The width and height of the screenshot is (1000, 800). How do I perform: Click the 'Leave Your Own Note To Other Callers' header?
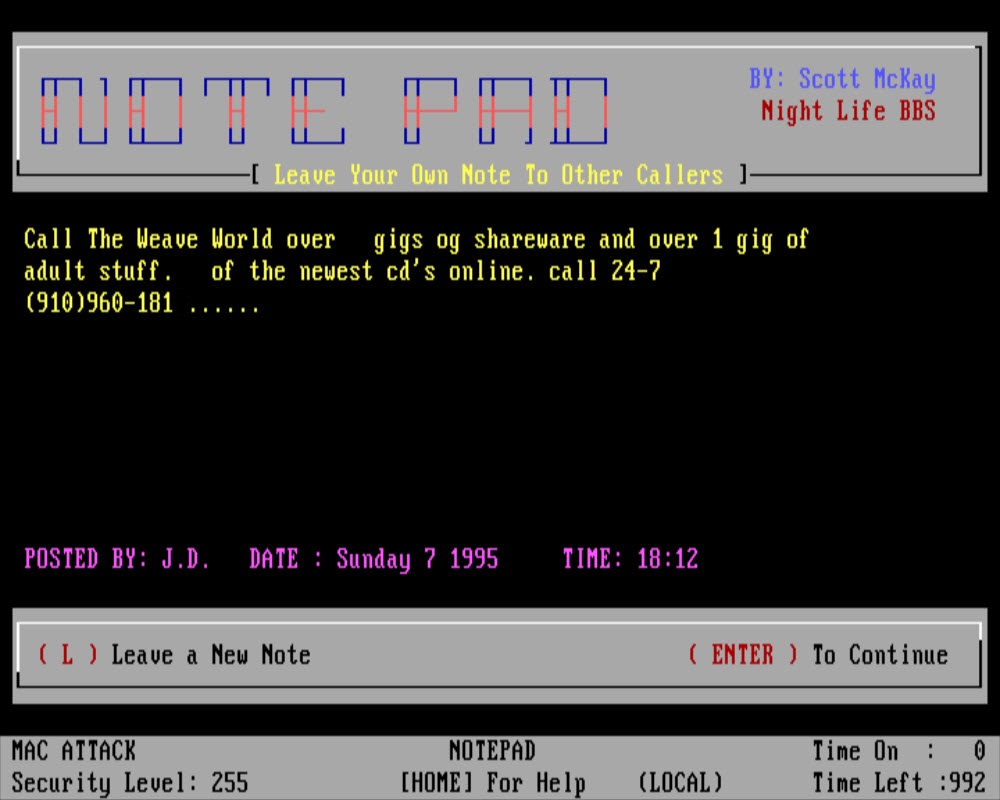[497, 175]
